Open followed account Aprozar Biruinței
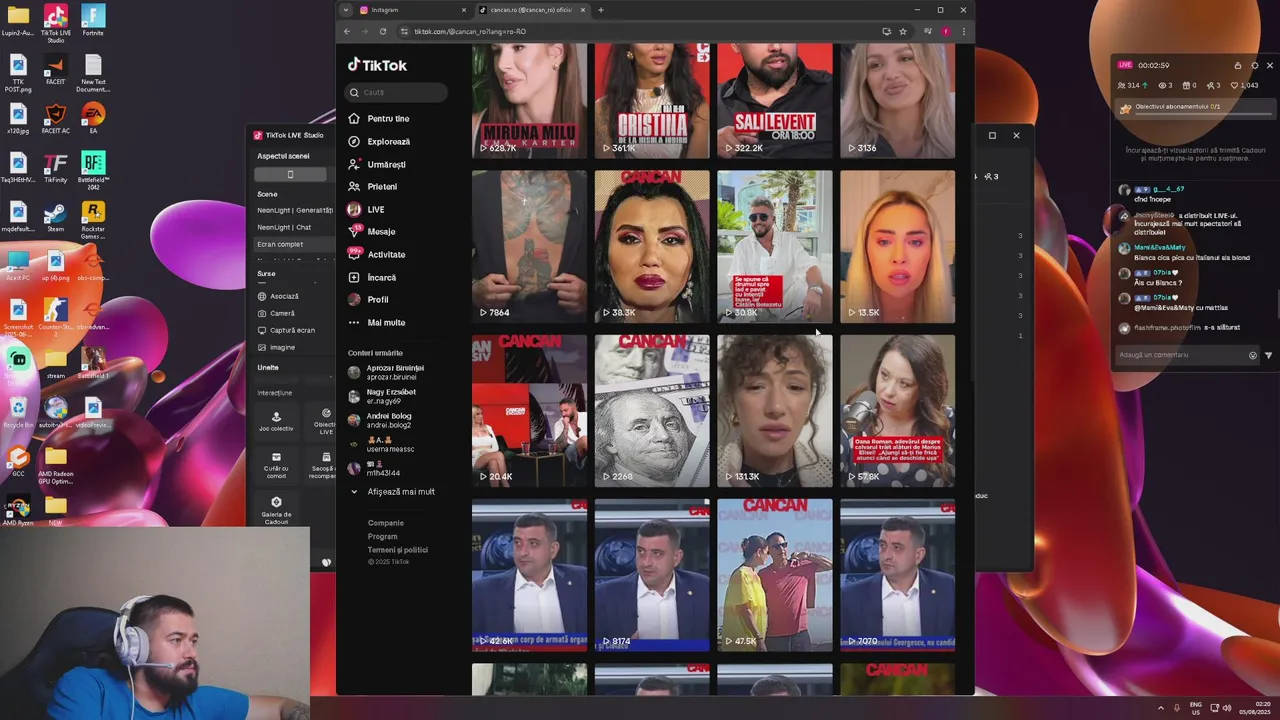 click(x=386, y=372)
